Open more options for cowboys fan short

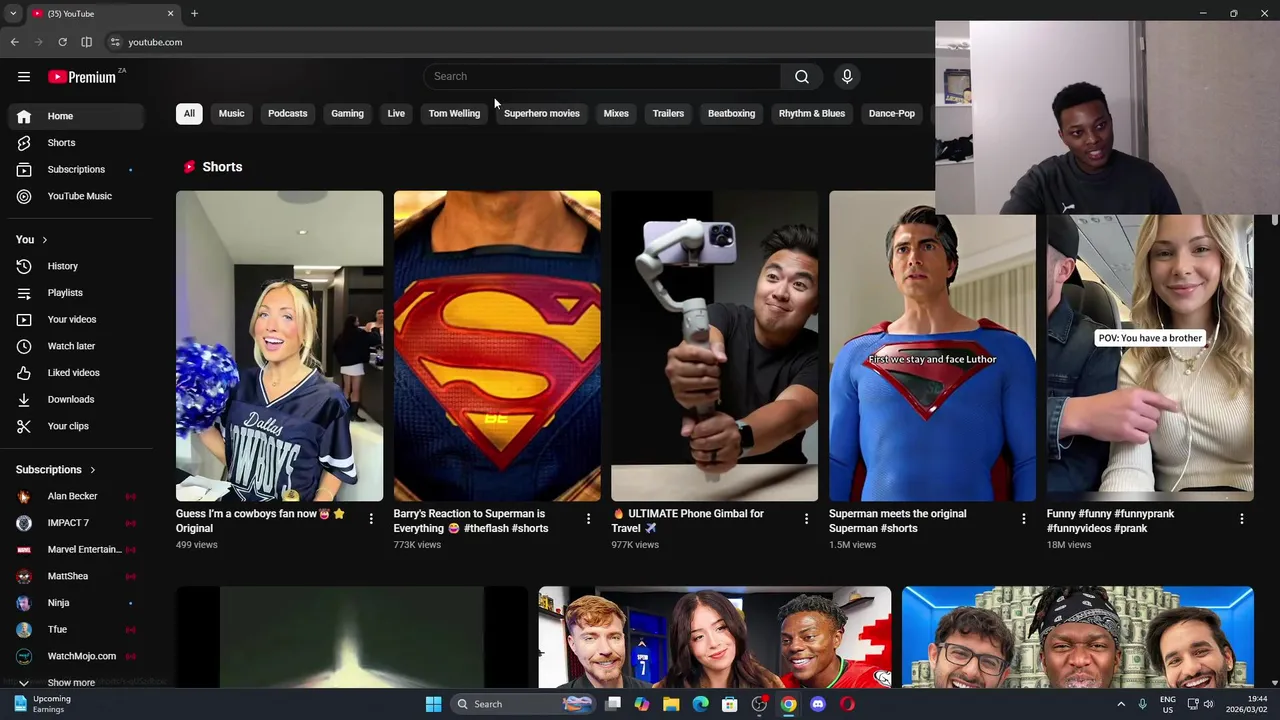click(x=371, y=519)
